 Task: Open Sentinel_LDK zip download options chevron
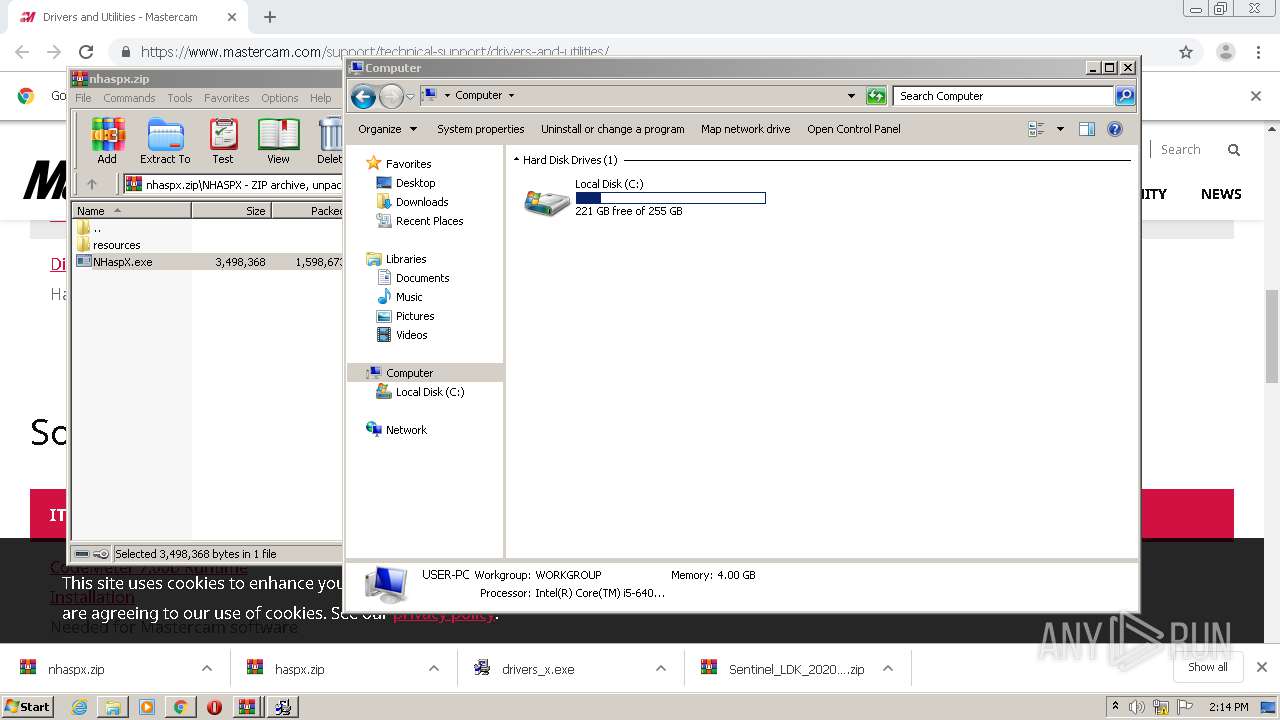point(888,669)
